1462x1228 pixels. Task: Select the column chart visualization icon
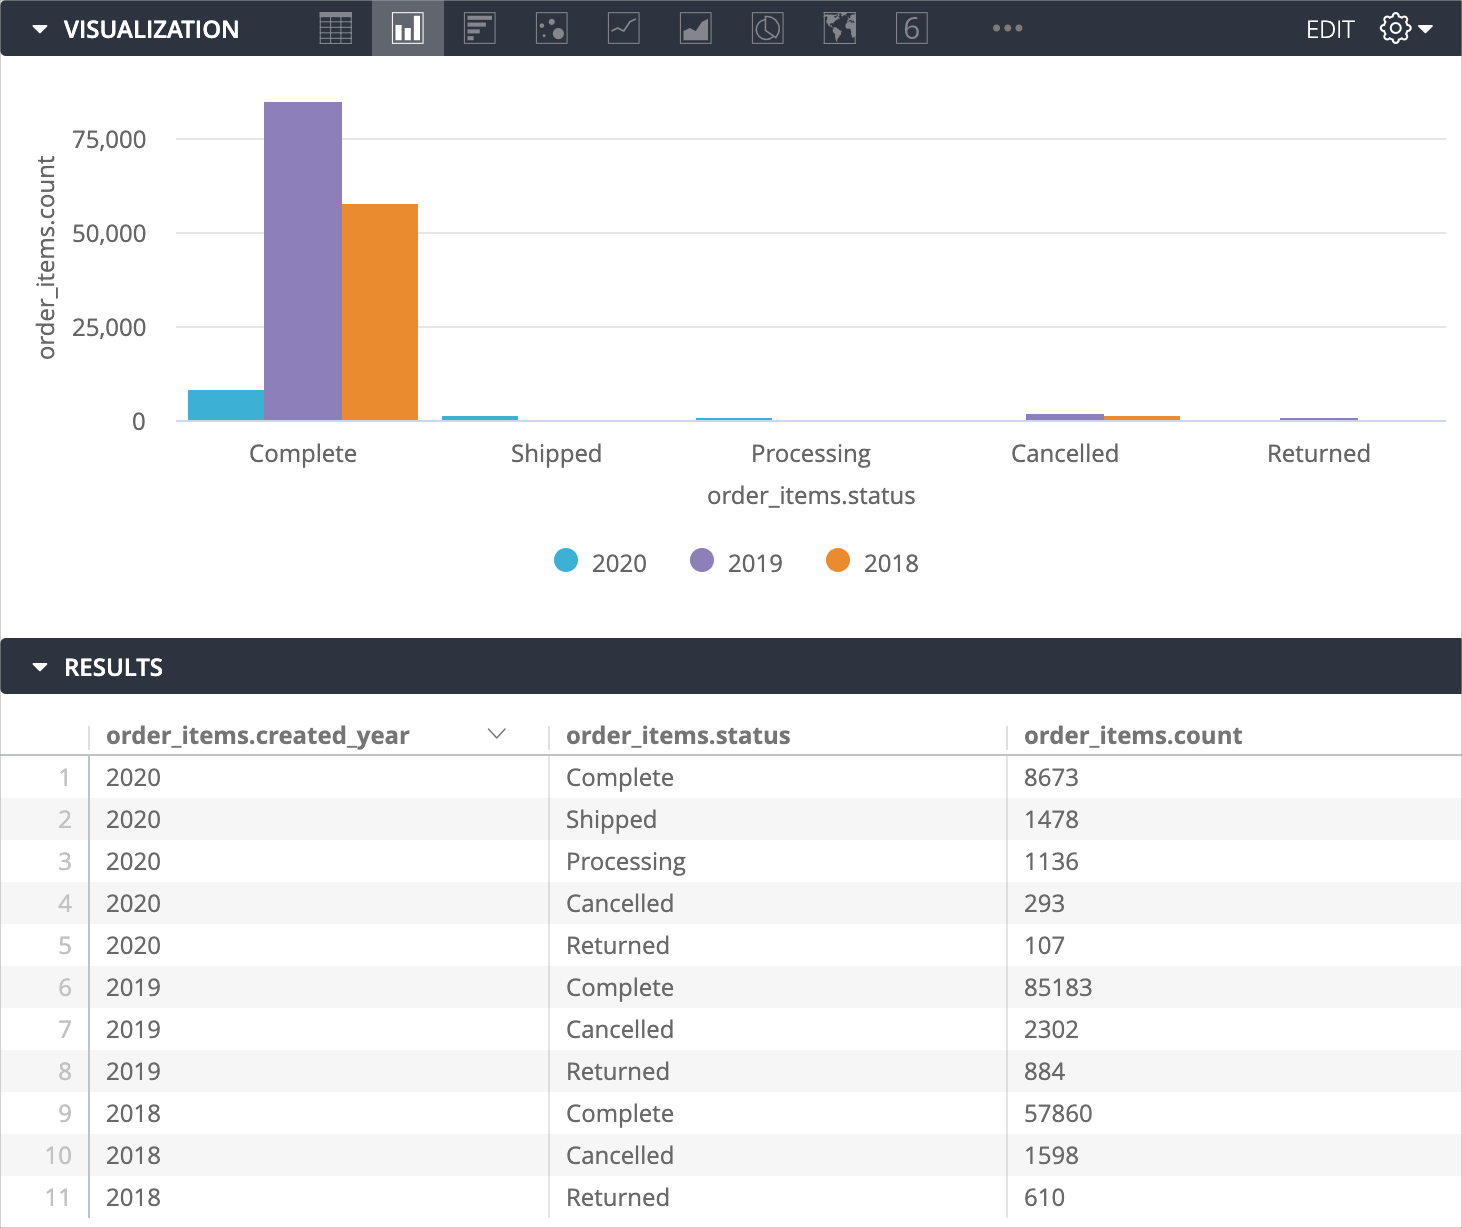point(408,28)
